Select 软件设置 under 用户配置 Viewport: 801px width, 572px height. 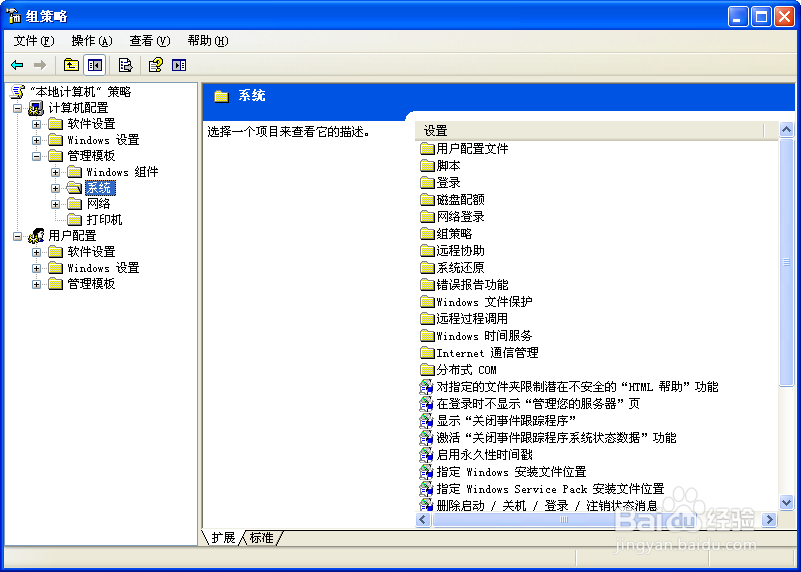(91, 251)
